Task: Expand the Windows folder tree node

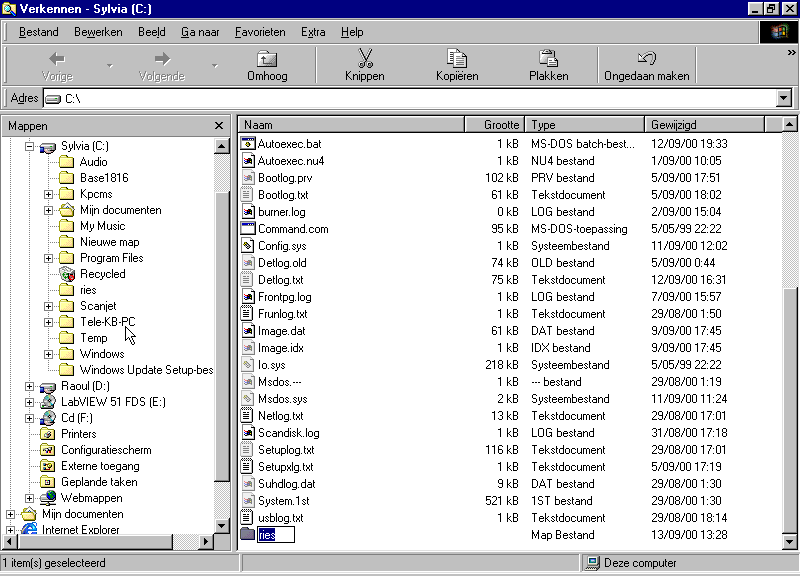Action: coord(48,354)
